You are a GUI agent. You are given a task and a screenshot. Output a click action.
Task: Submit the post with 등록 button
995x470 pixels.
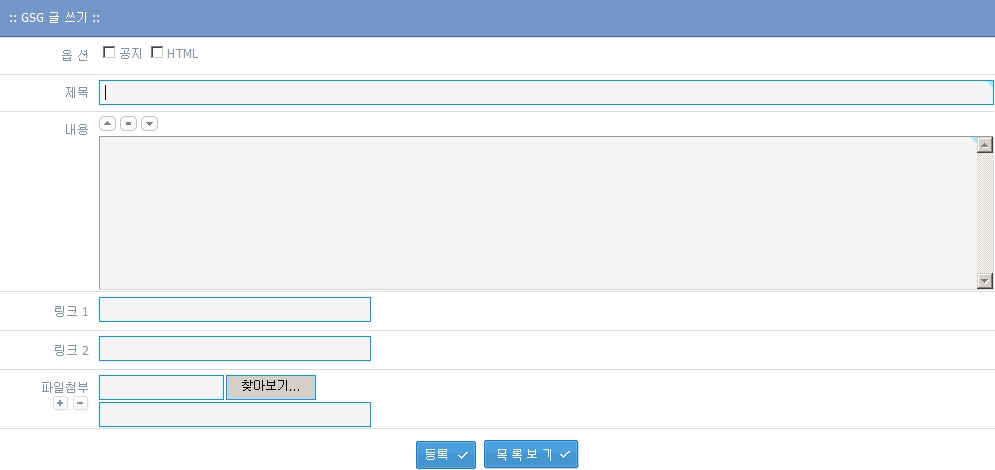(445, 455)
